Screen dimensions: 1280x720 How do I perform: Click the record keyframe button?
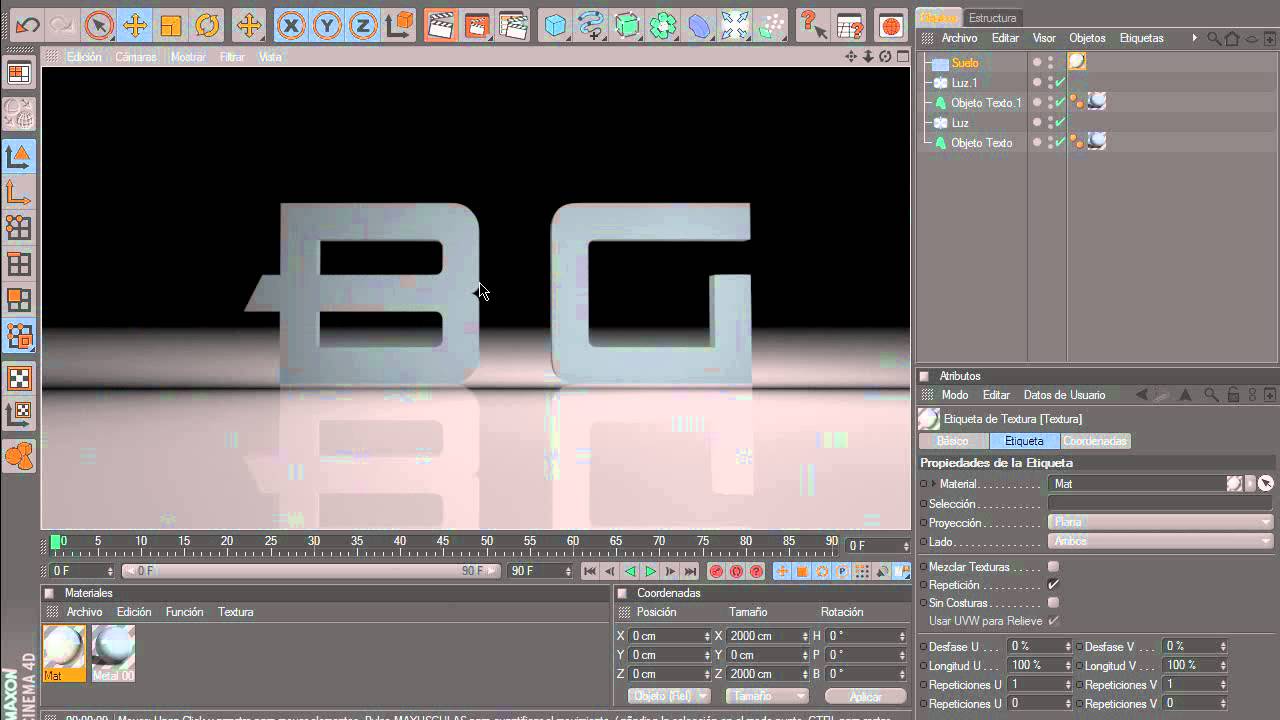pyautogui.click(x=716, y=572)
